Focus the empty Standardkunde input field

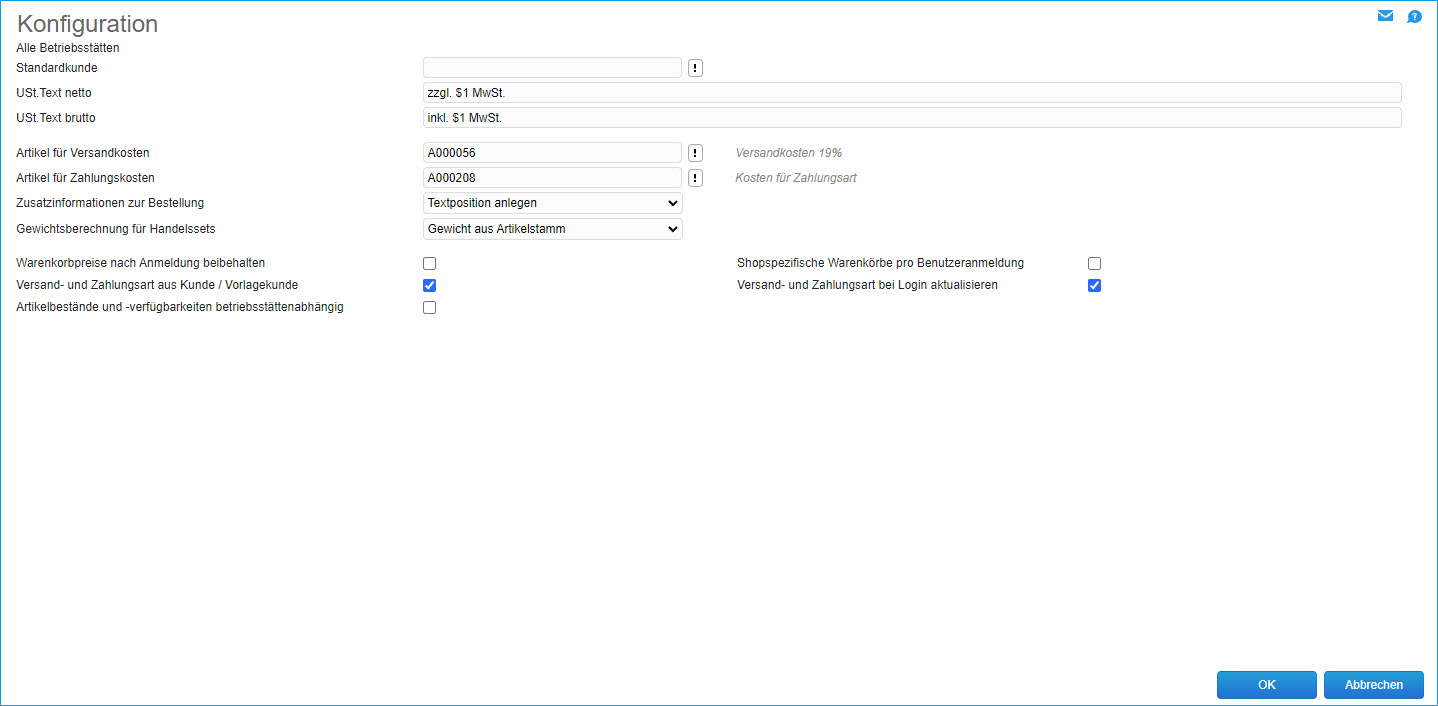[552, 68]
